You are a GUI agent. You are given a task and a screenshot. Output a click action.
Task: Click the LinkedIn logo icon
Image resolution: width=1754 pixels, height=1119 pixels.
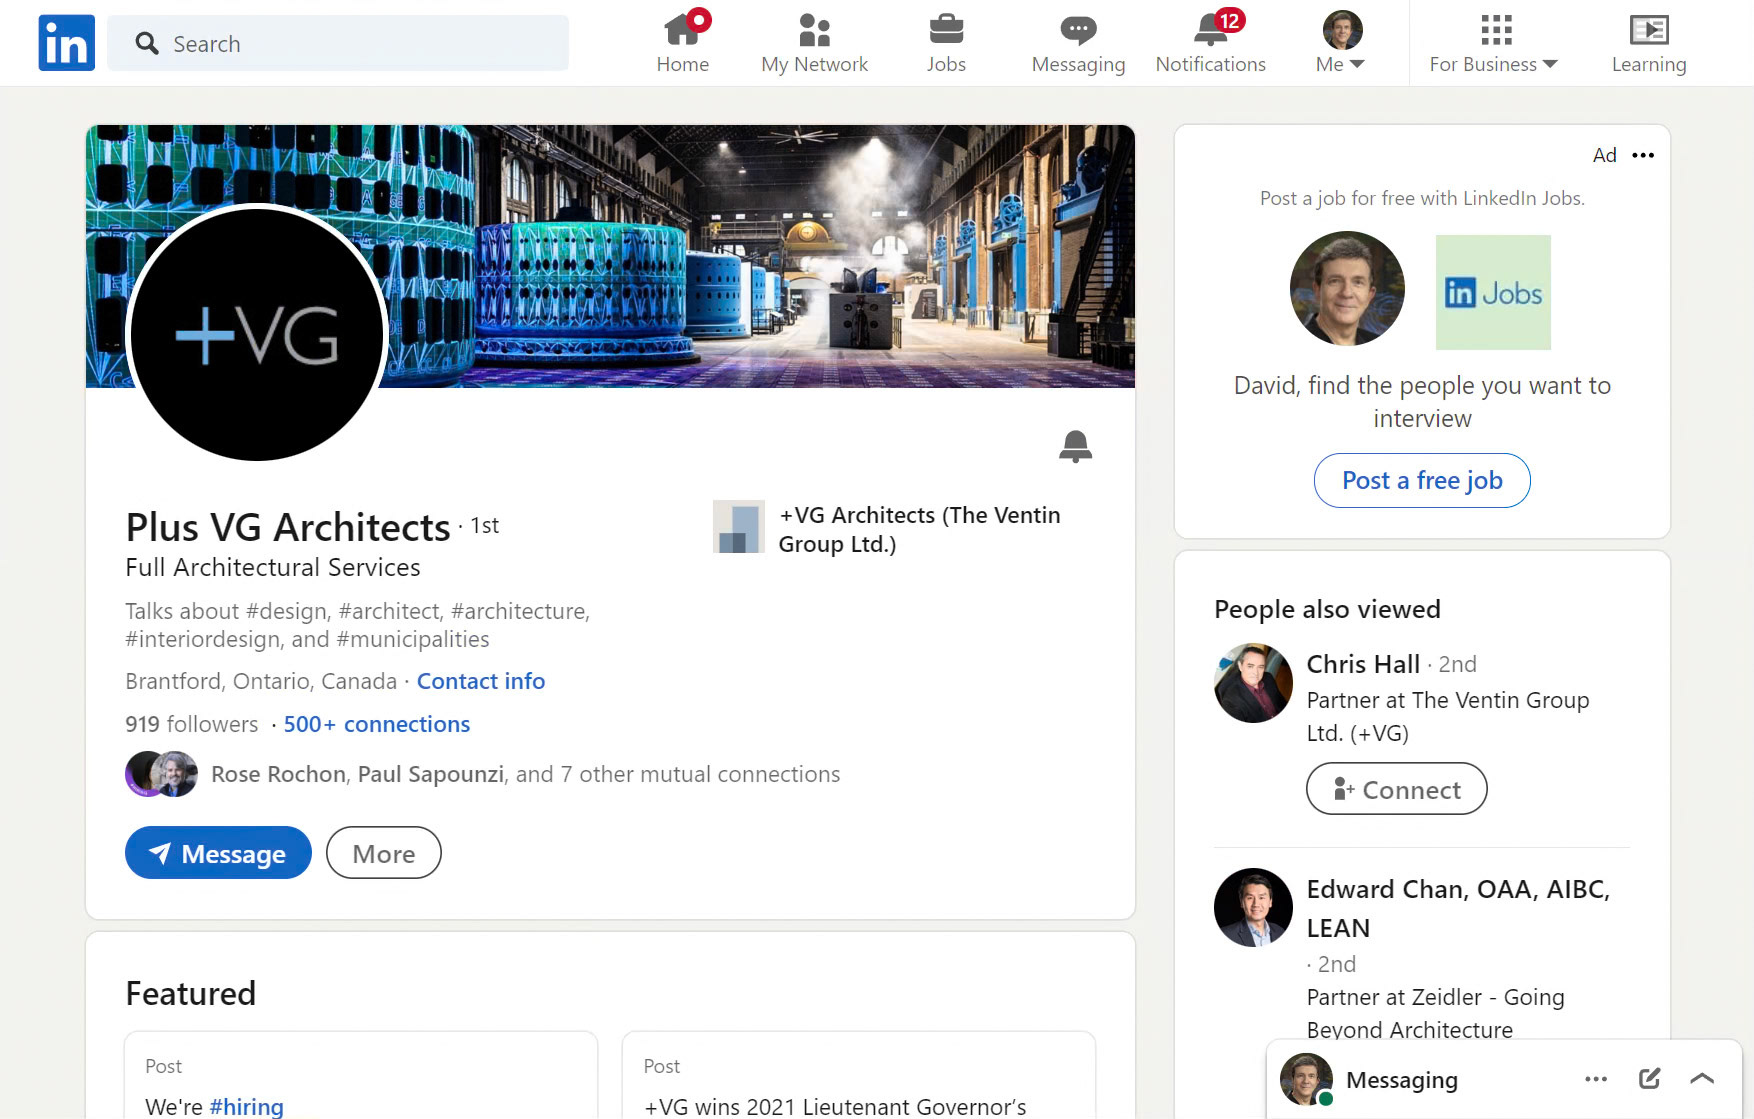tap(67, 43)
